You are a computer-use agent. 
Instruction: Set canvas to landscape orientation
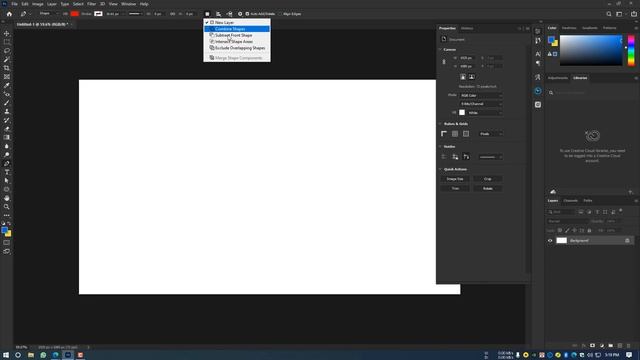[x=471, y=77]
